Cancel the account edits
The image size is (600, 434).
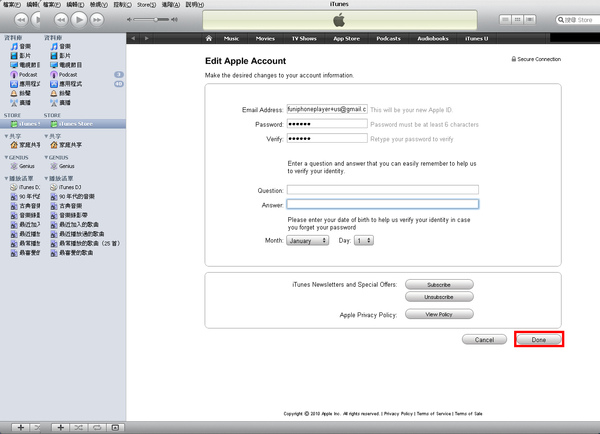pyautogui.click(x=484, y=339)
